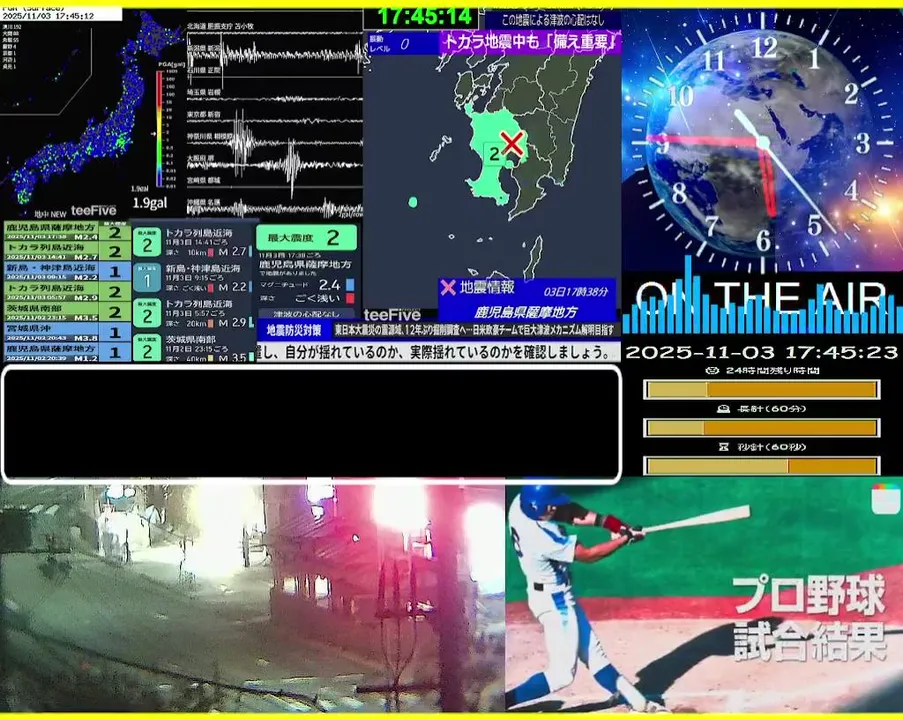The height and width of the screenshot is (720, 903).
Task: Click the analog Earth clock face
Action: pyautogui.click(x=762, y=141)
